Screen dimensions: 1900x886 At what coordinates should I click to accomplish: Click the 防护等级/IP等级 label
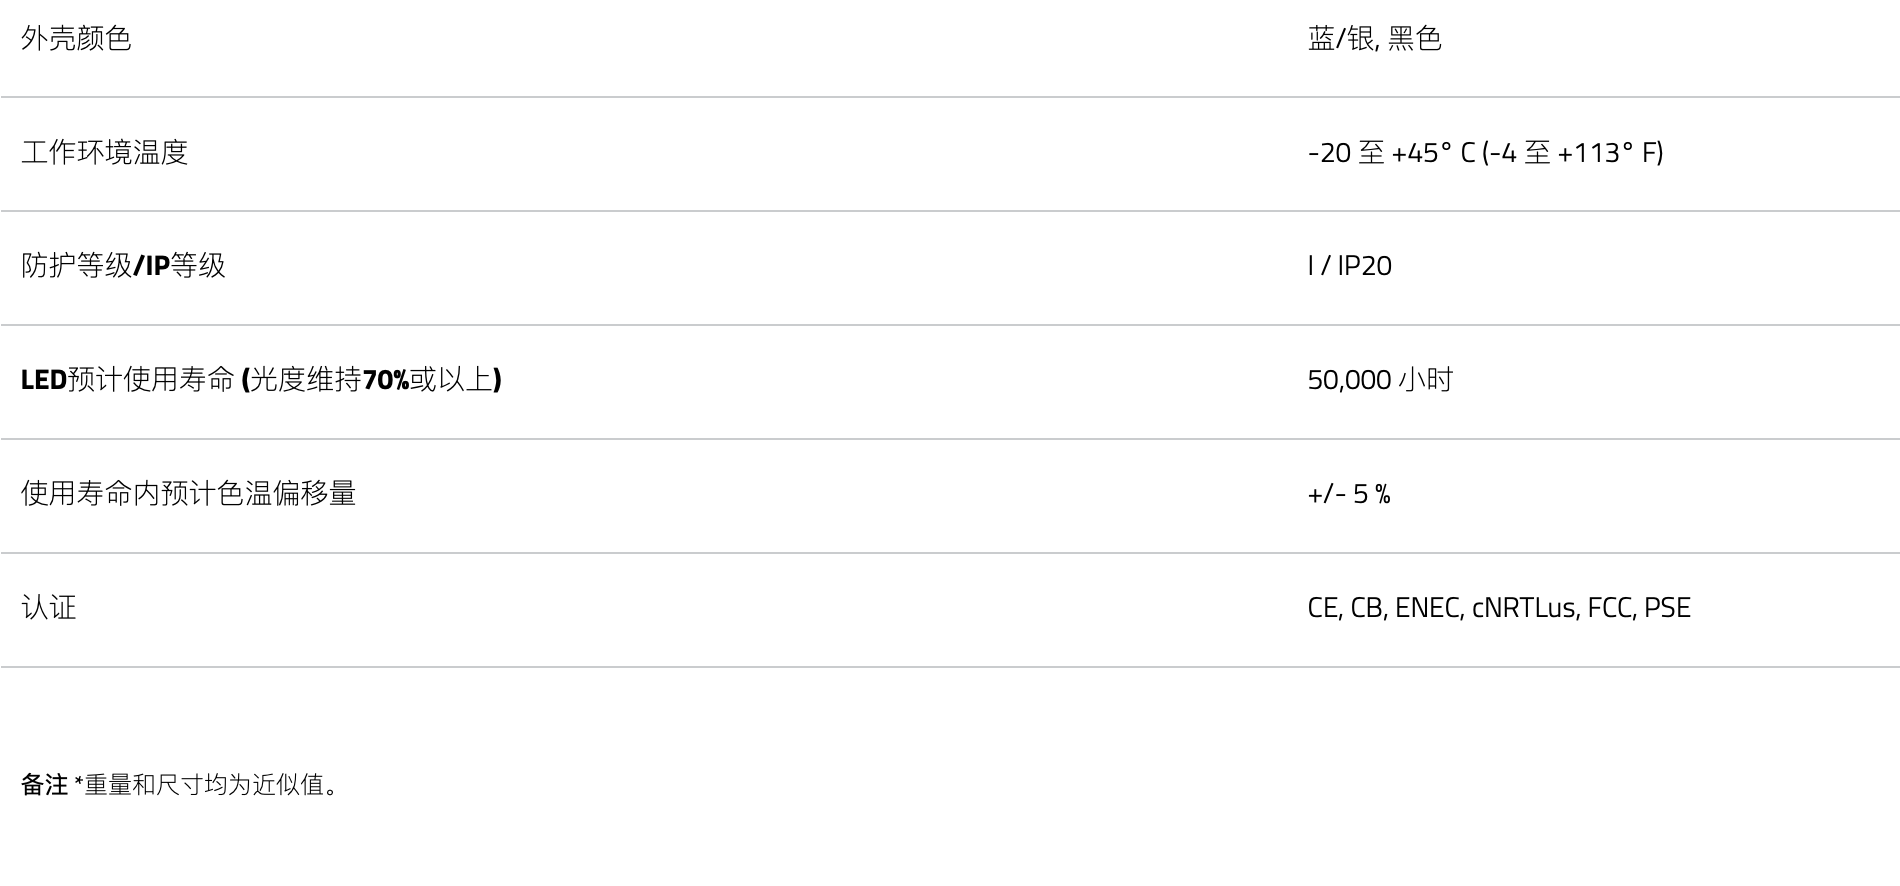(123, 266)
